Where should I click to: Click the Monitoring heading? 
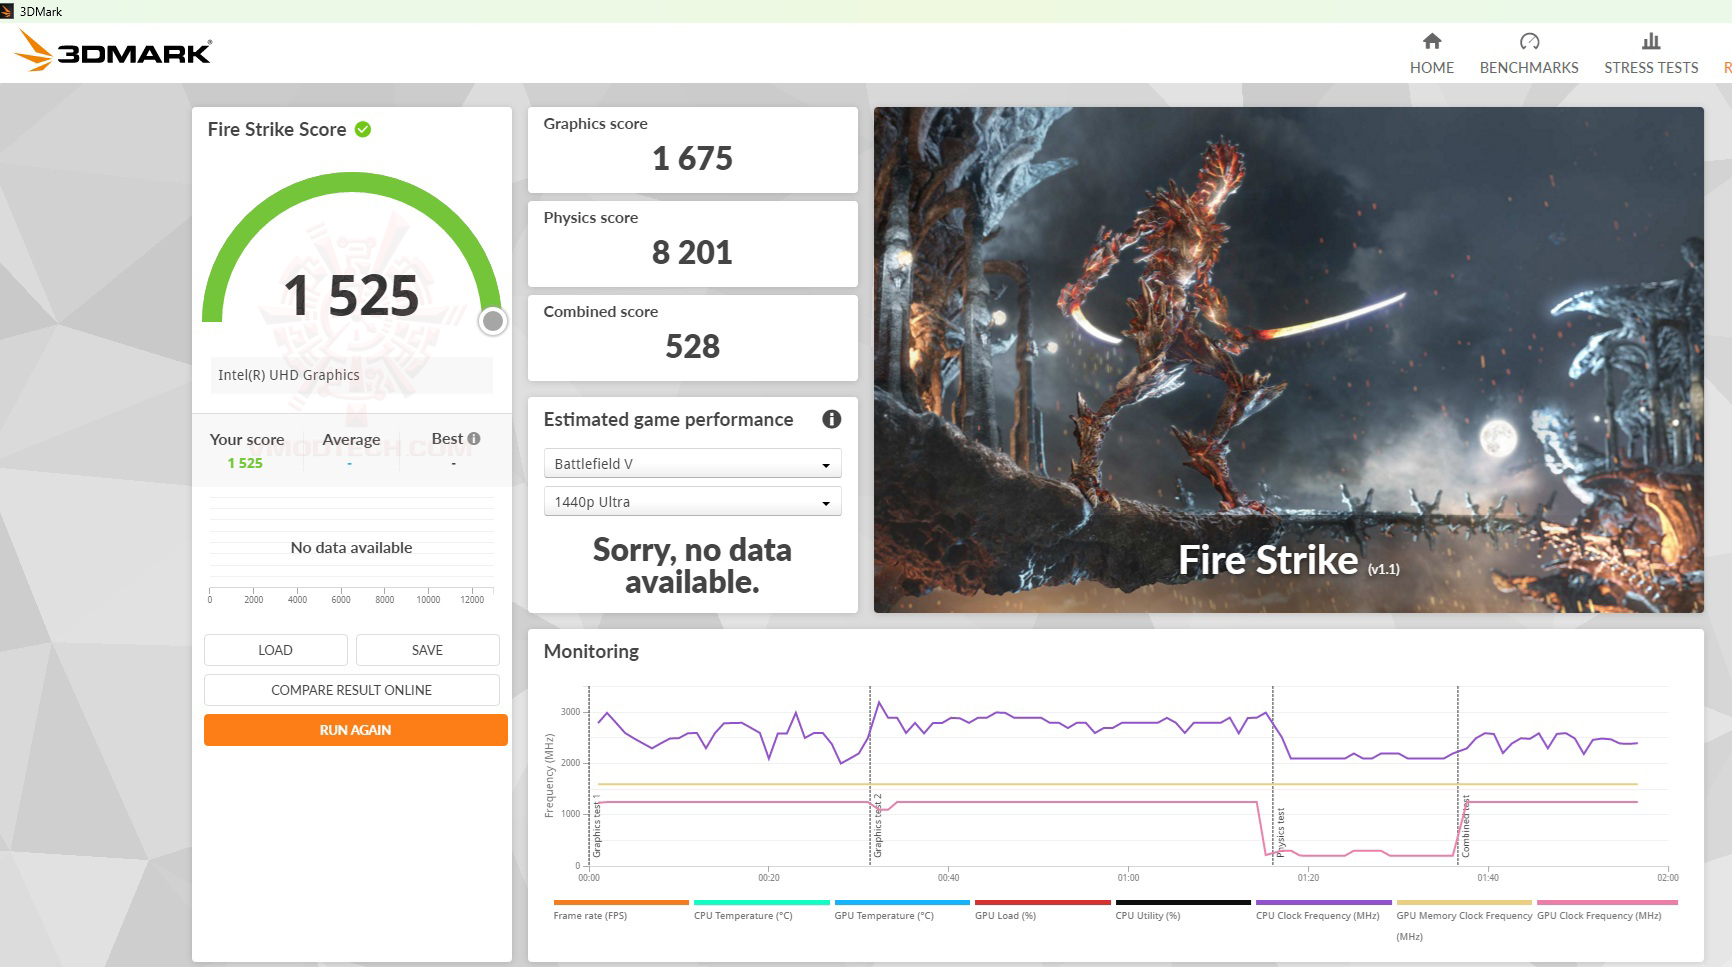click(591, 651)
